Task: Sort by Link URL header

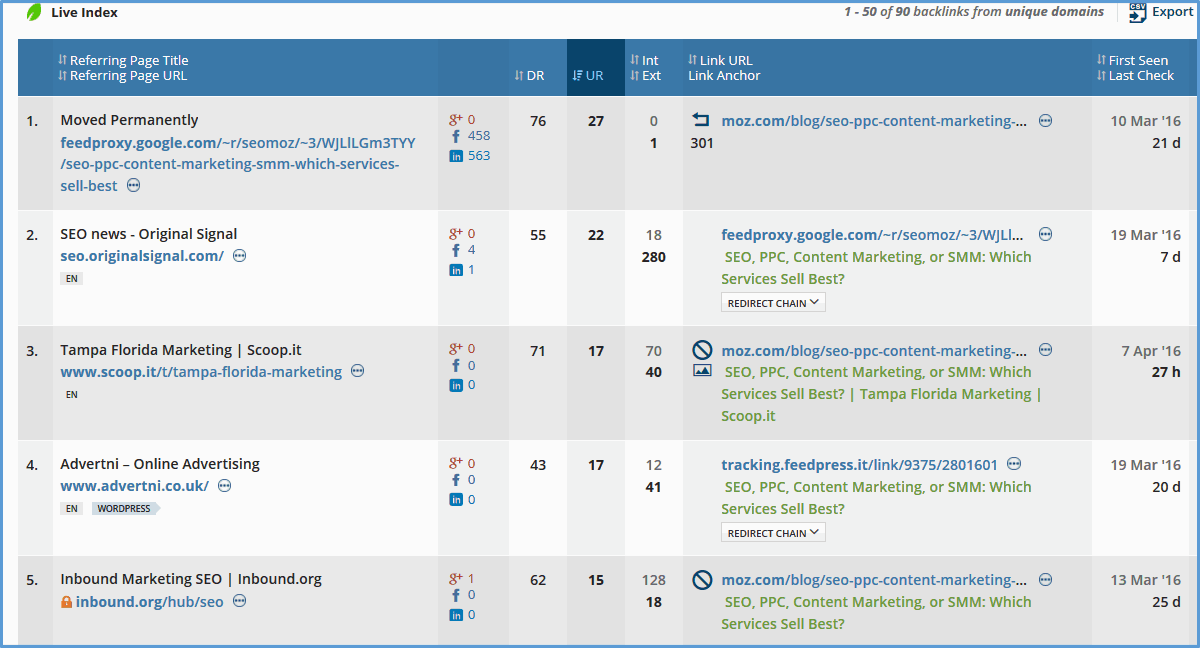Action: tap(720, 60)
